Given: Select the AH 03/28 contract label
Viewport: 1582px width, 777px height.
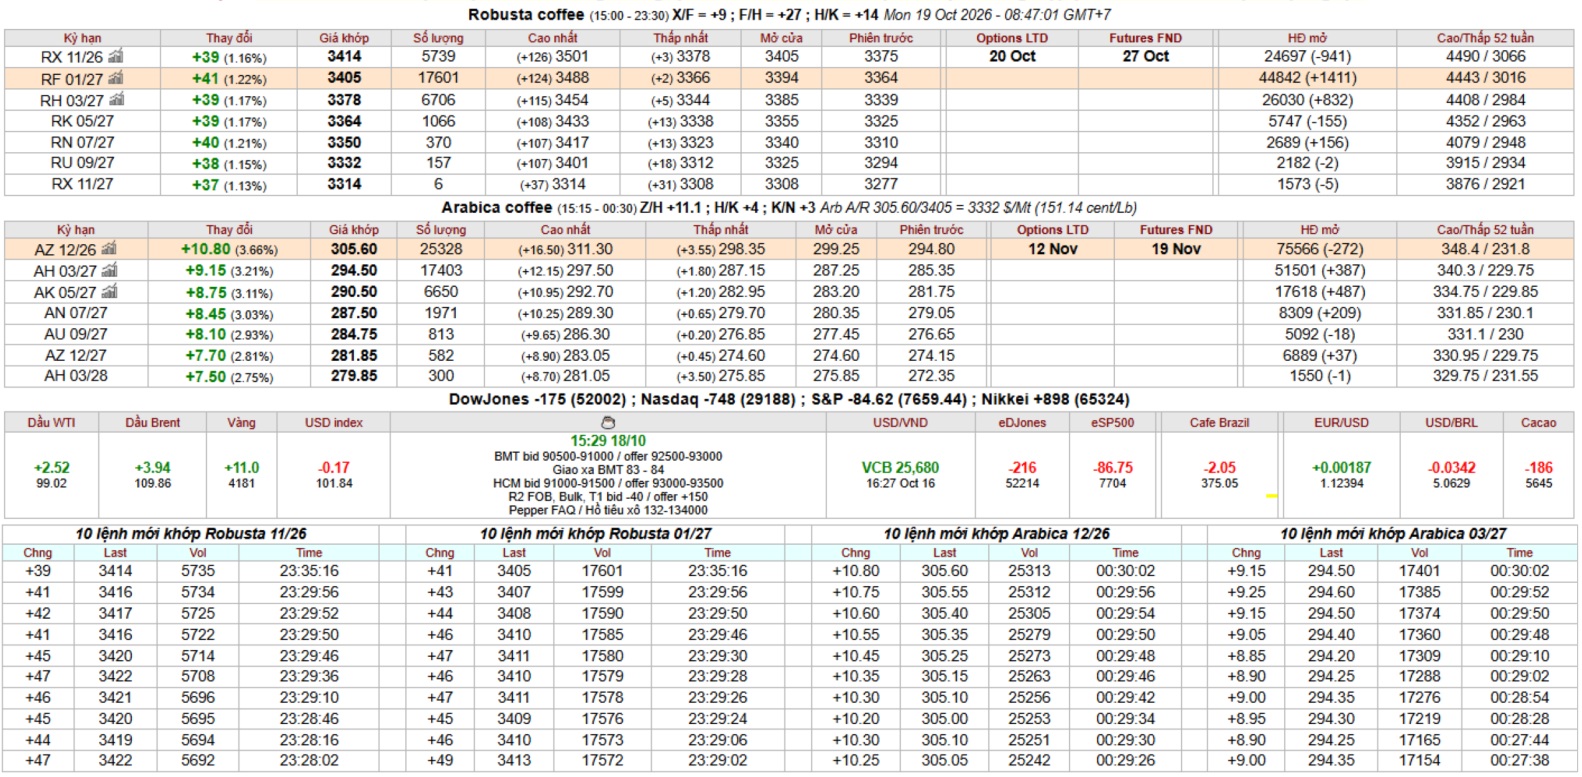Looking at the screenshot, I should pos(76,376).
